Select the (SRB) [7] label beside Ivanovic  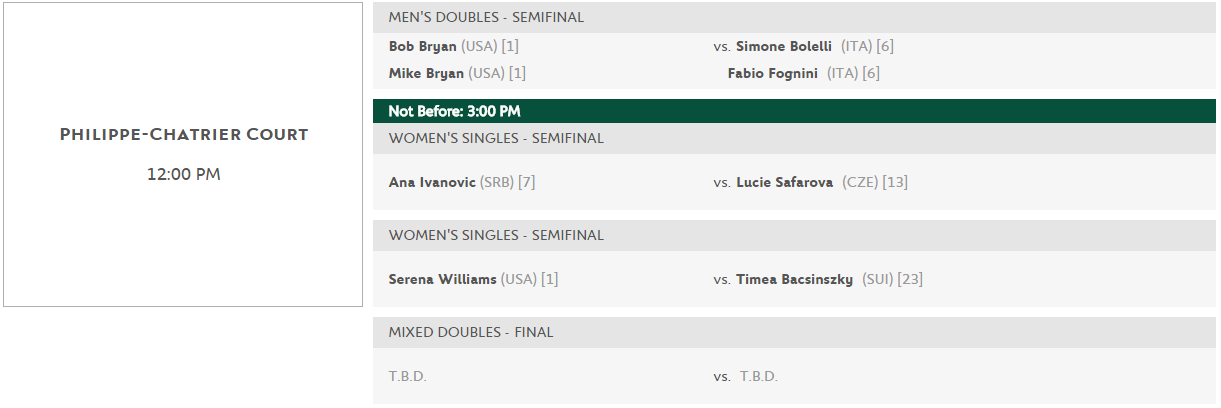tap(508, 182)
